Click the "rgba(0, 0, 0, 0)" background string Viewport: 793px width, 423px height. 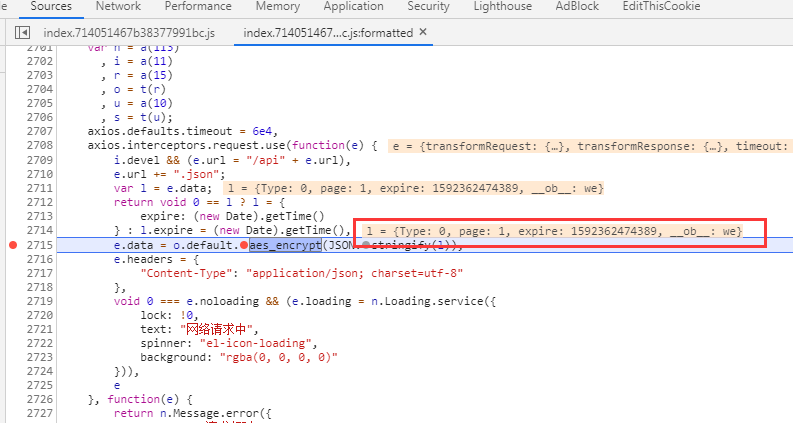tap(278, 357)
